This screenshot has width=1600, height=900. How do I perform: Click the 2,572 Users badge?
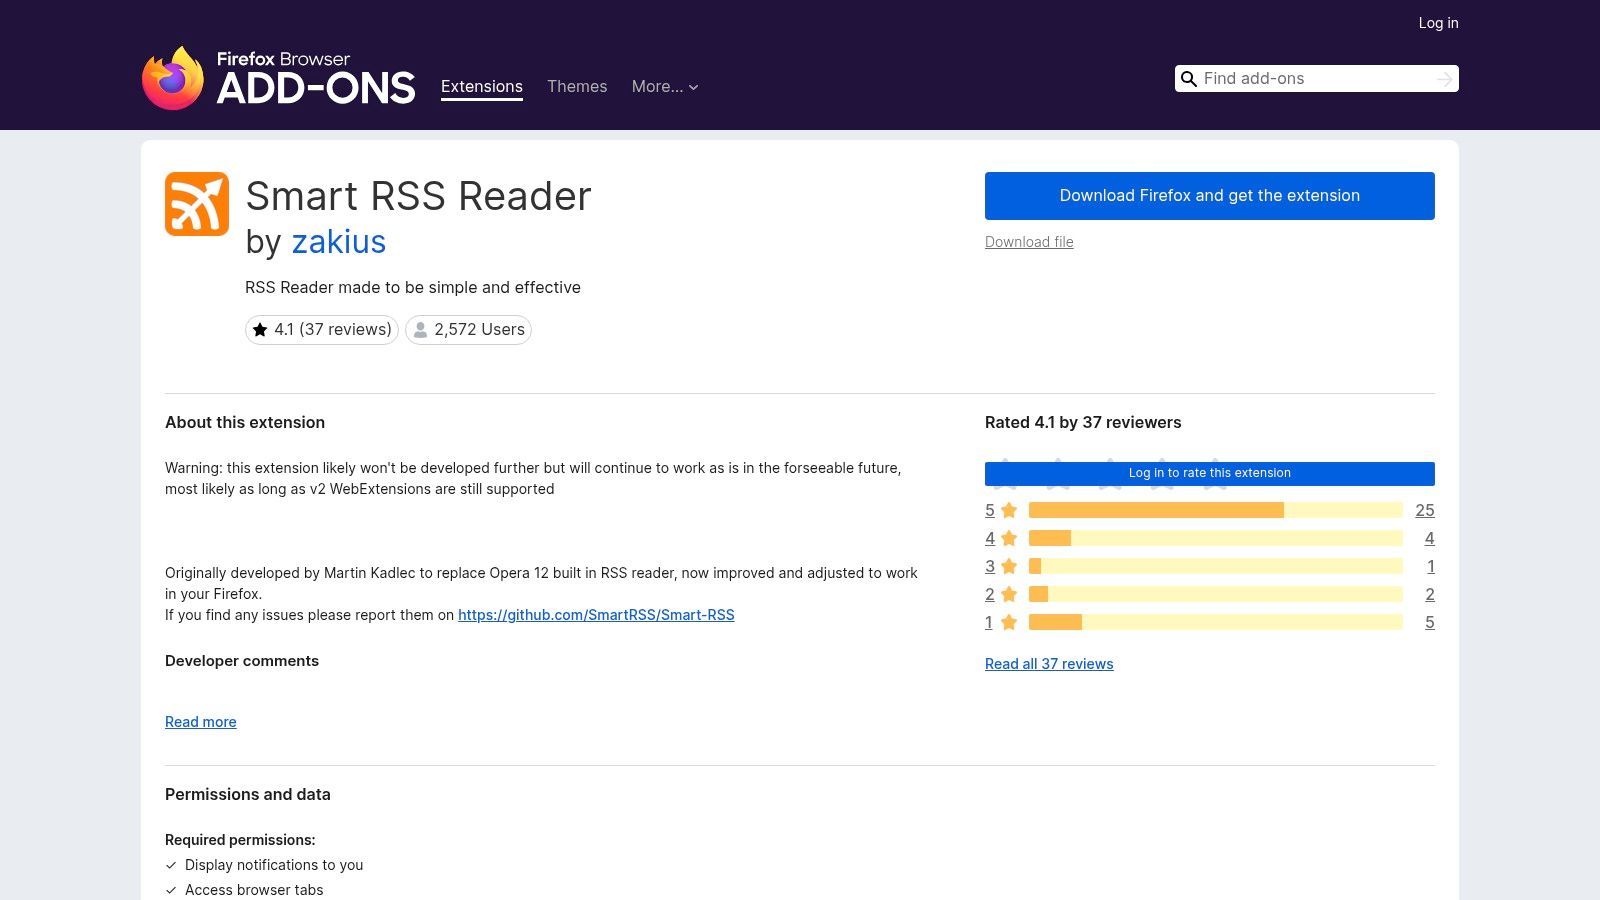468,330
